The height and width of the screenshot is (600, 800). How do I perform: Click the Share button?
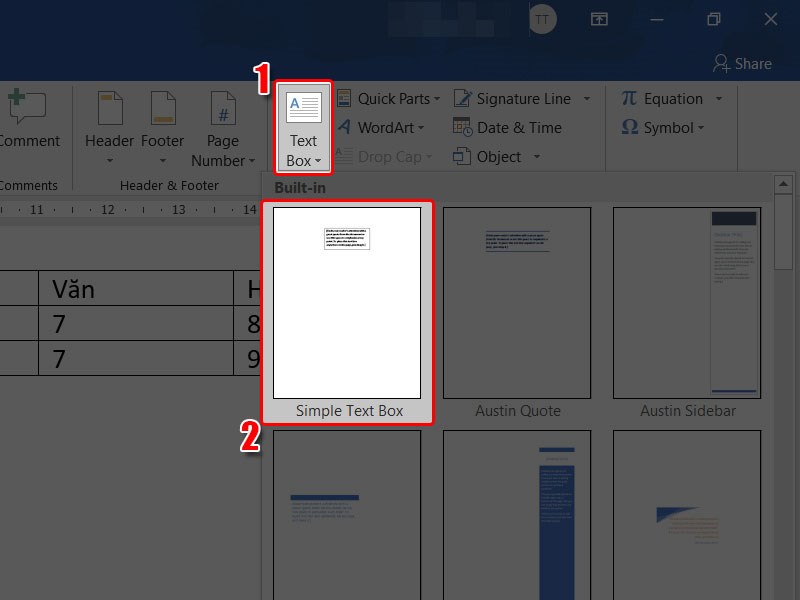point(743,63)
